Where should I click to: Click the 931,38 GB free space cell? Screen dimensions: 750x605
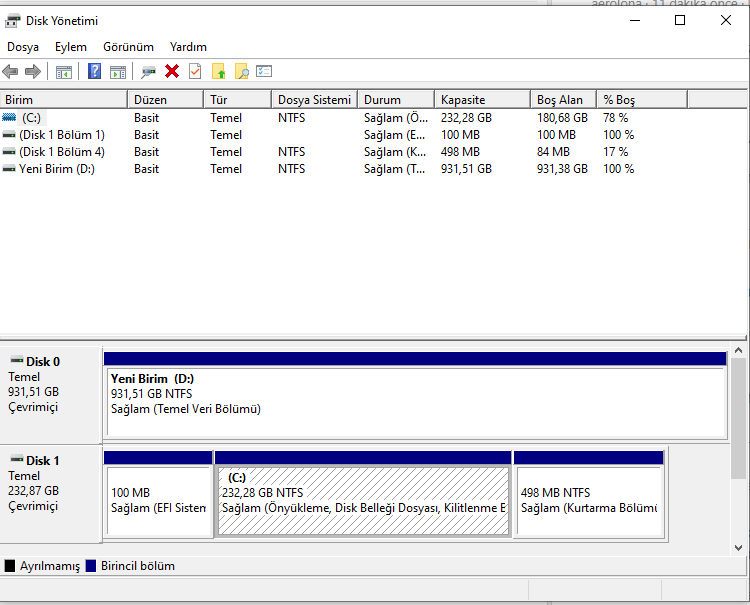(562, 169)
